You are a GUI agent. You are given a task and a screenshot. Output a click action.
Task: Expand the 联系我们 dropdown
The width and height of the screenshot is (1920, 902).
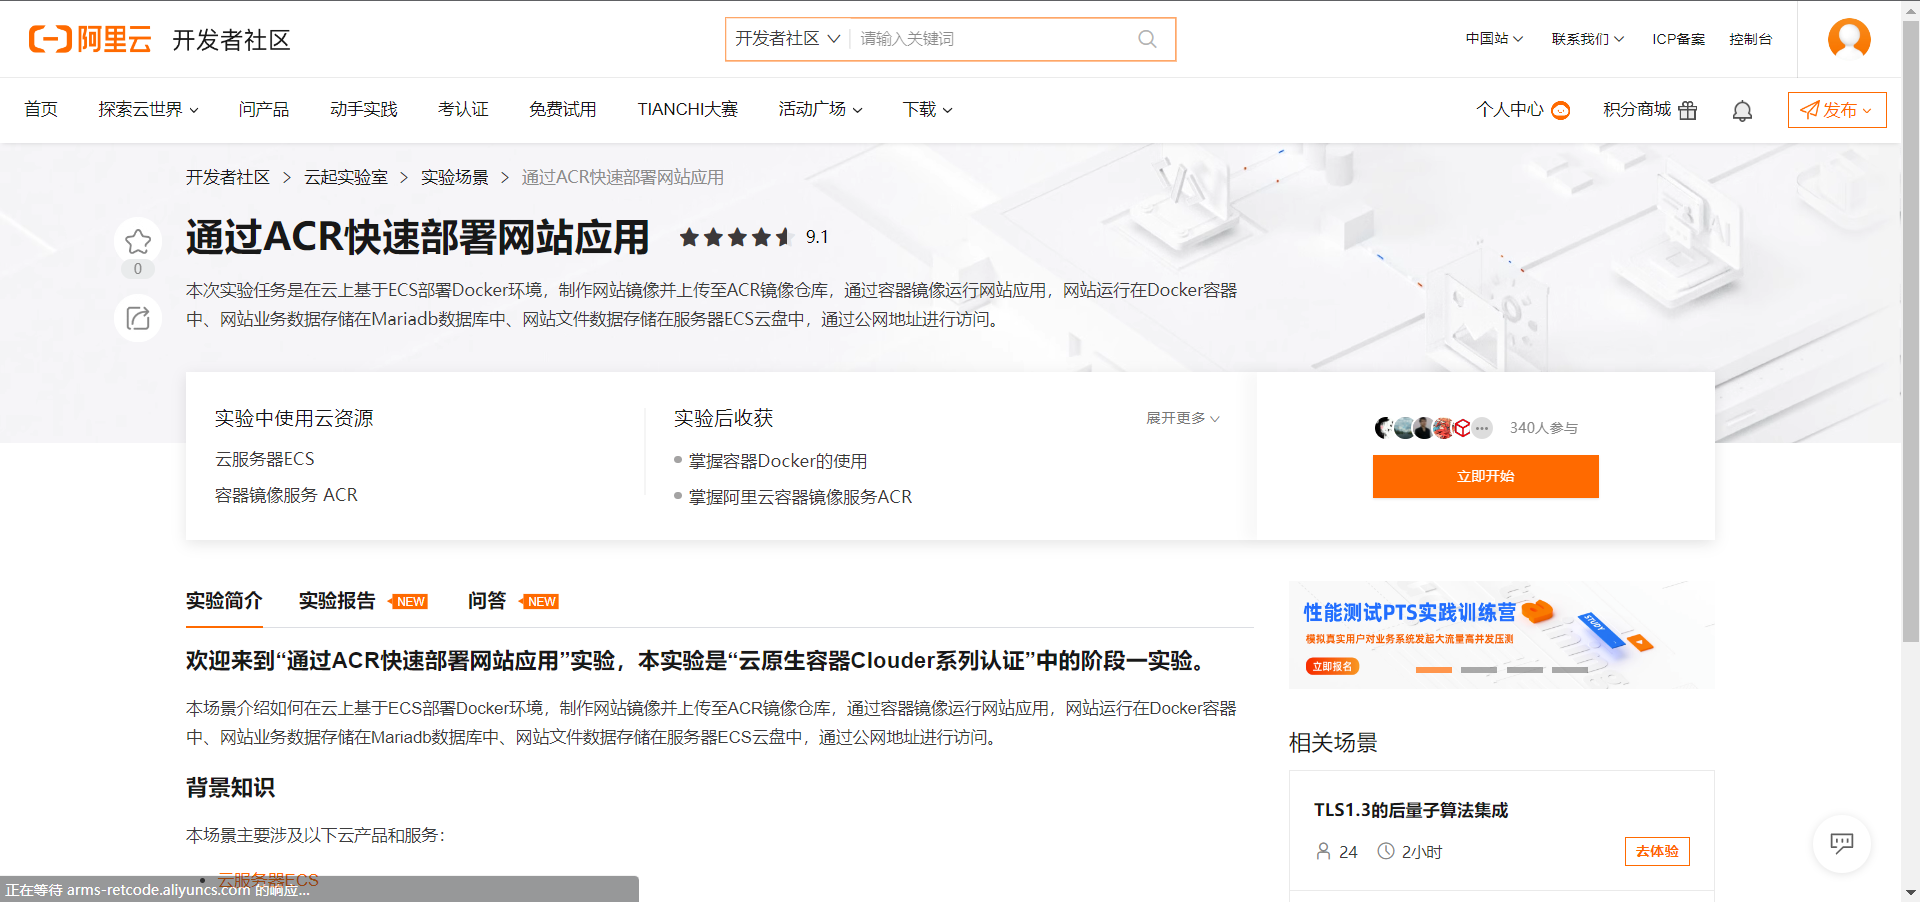pos(1587,39)
